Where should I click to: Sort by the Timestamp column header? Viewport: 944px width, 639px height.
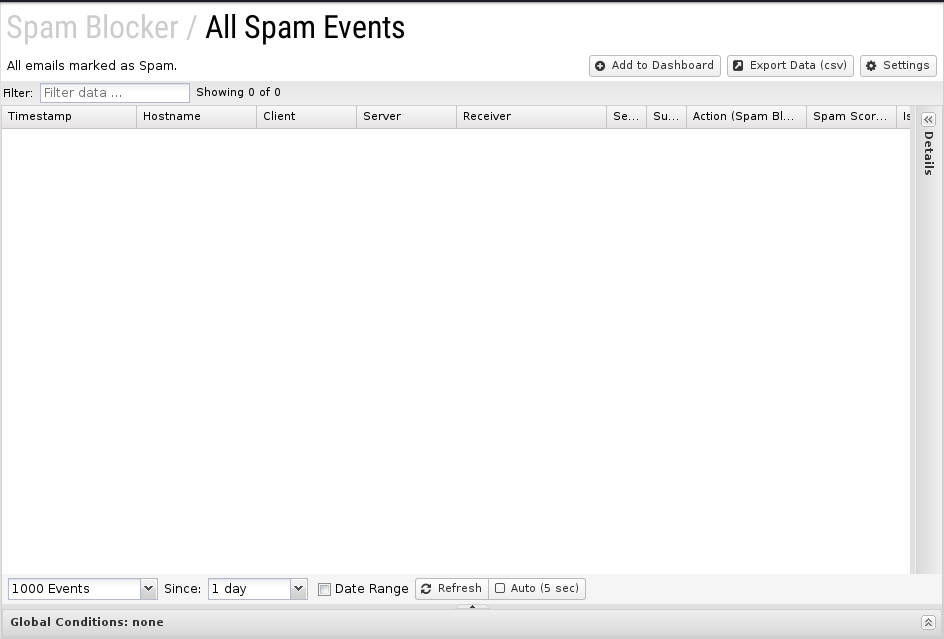[69, 117]
